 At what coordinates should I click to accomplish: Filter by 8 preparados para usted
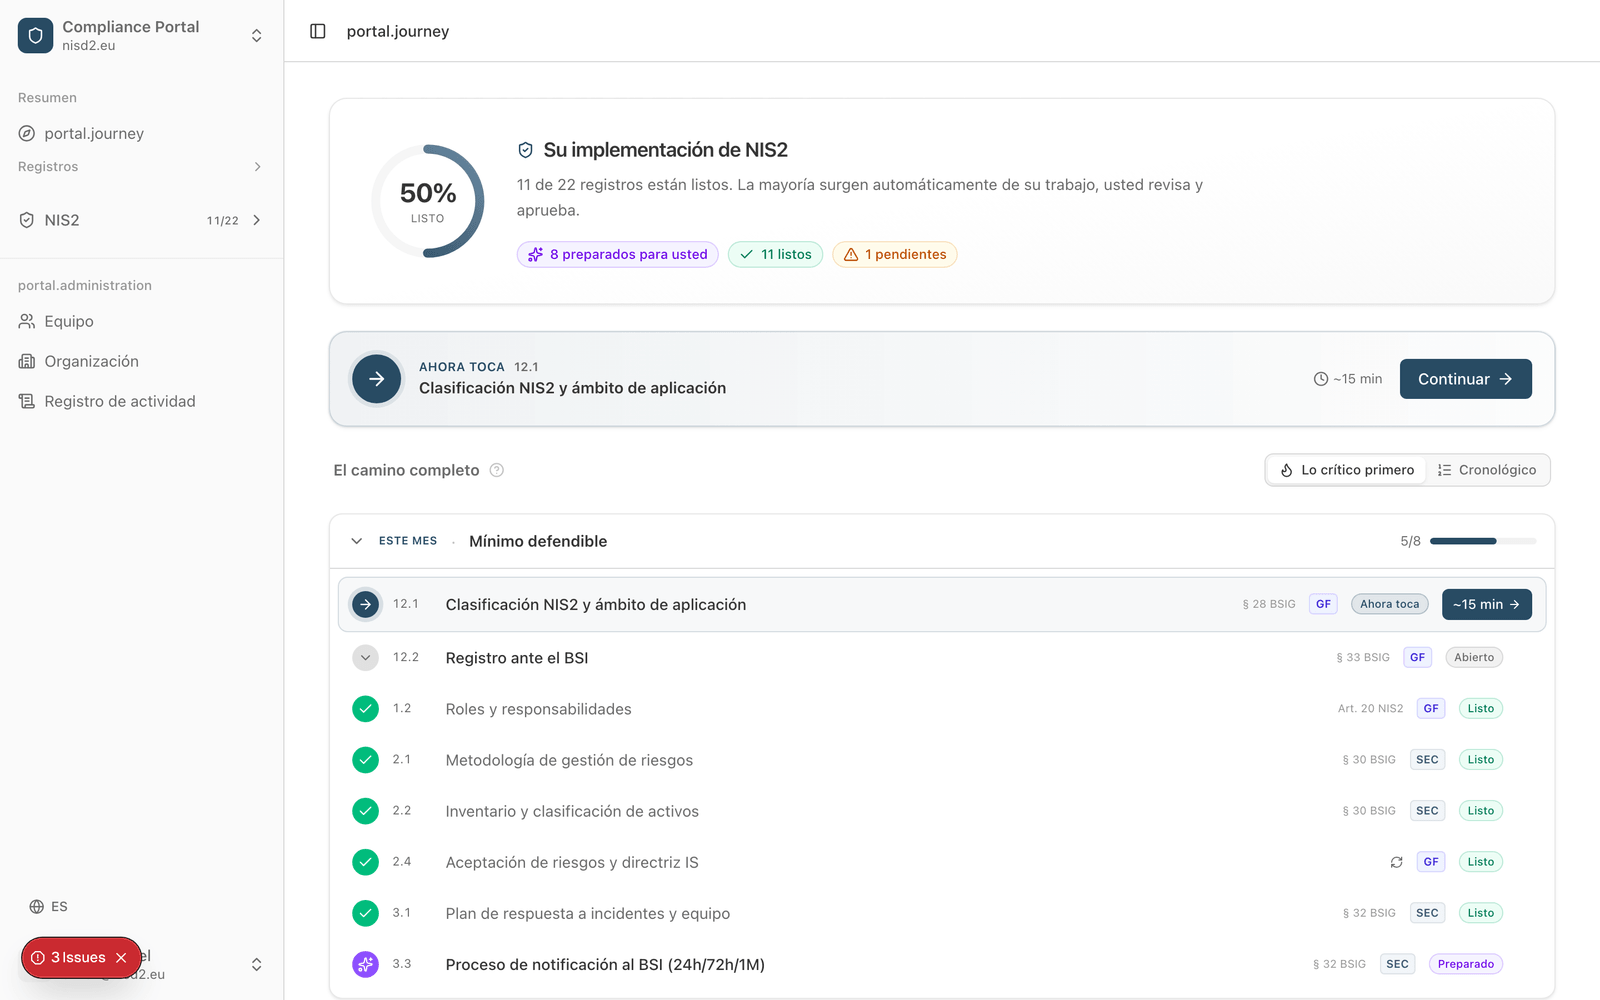pos(618,254)
